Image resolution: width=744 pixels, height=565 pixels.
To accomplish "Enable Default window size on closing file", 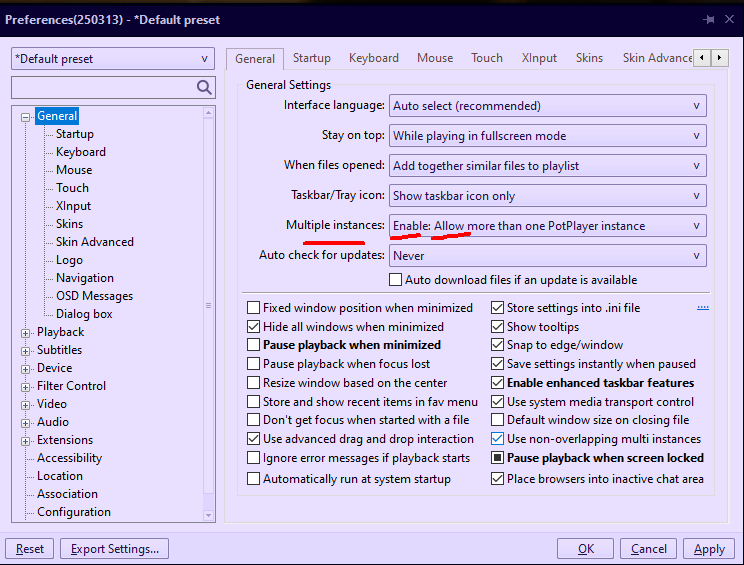I will pyautogui.click(x=497, y=420).
